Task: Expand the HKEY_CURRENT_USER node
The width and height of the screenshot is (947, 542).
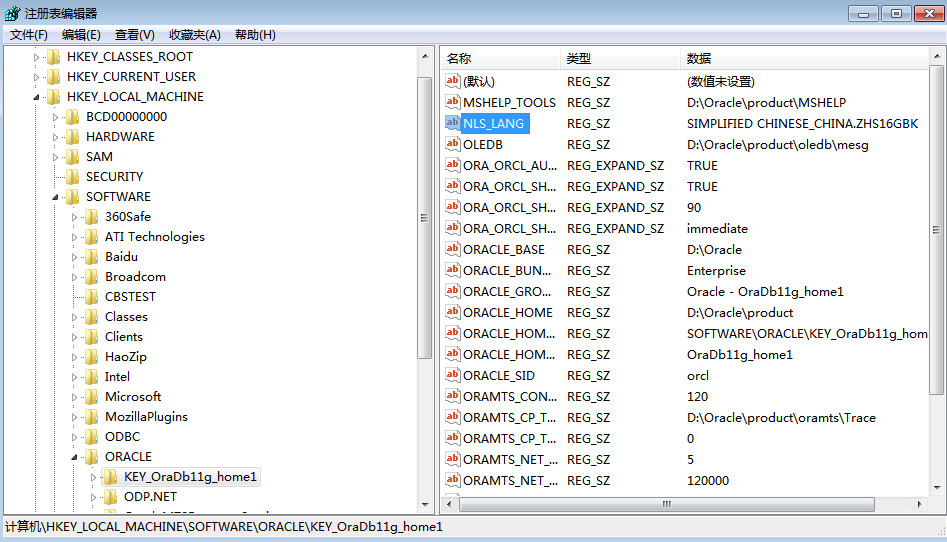Action: pos(36,77)
